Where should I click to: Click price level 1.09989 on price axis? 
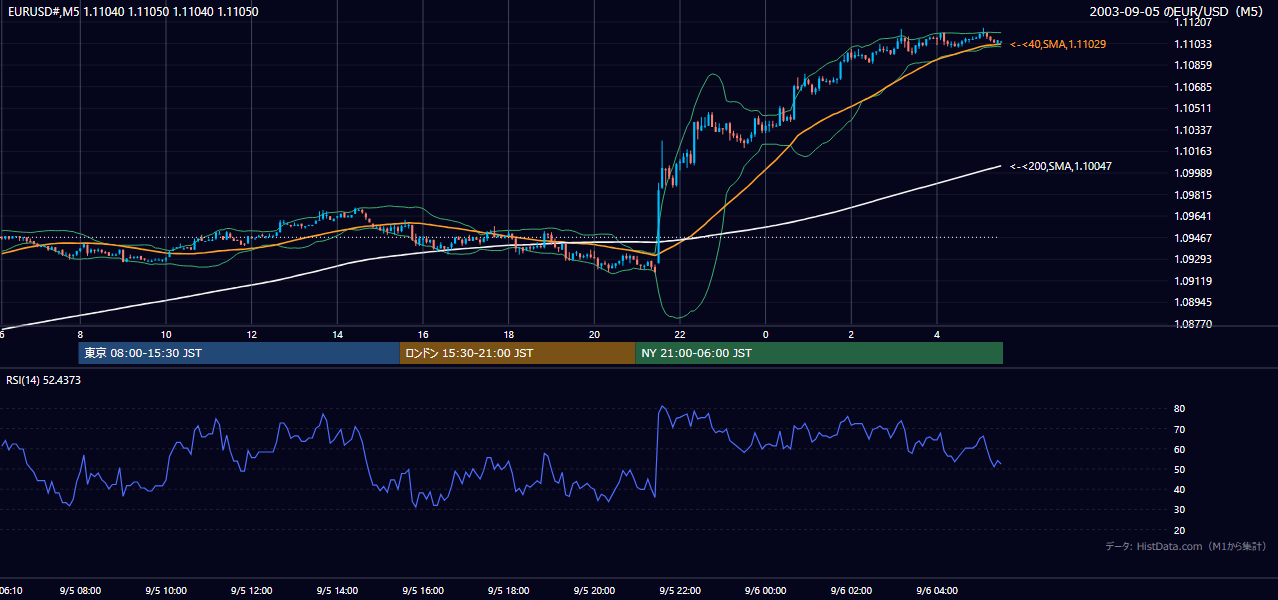point(1193,173)
